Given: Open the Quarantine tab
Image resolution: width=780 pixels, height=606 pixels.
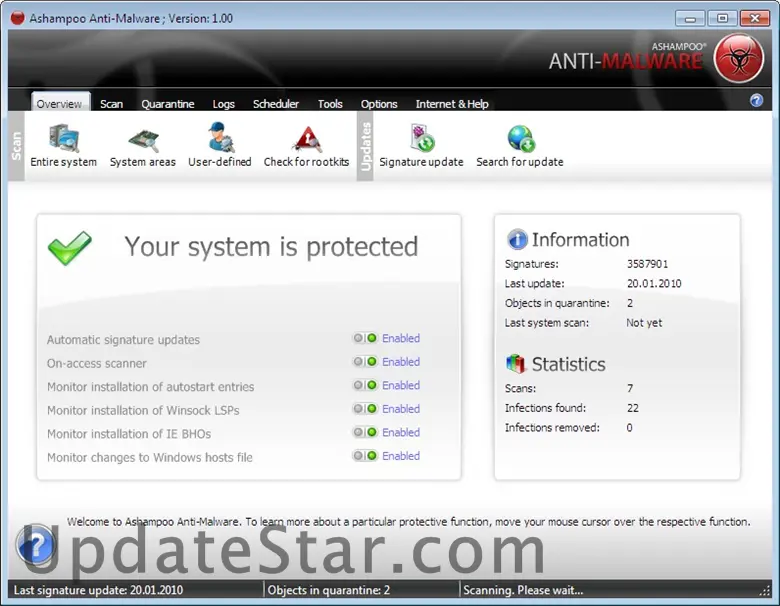Looking at the screenshot, I should pos(168,103).
